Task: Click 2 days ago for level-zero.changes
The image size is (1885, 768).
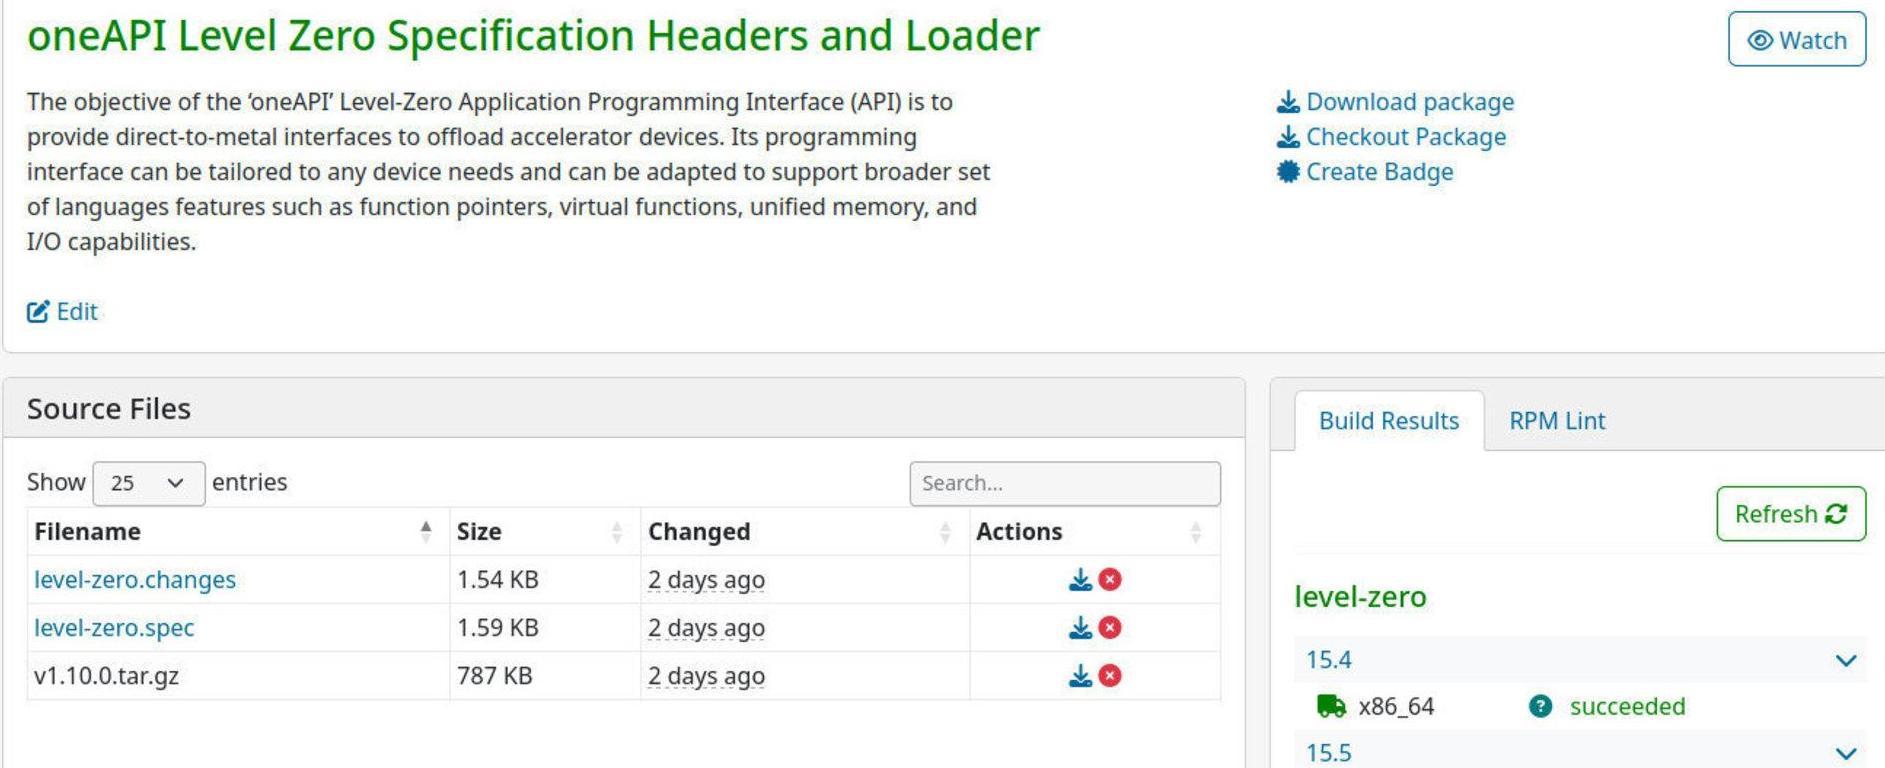Action: point(706,580)
